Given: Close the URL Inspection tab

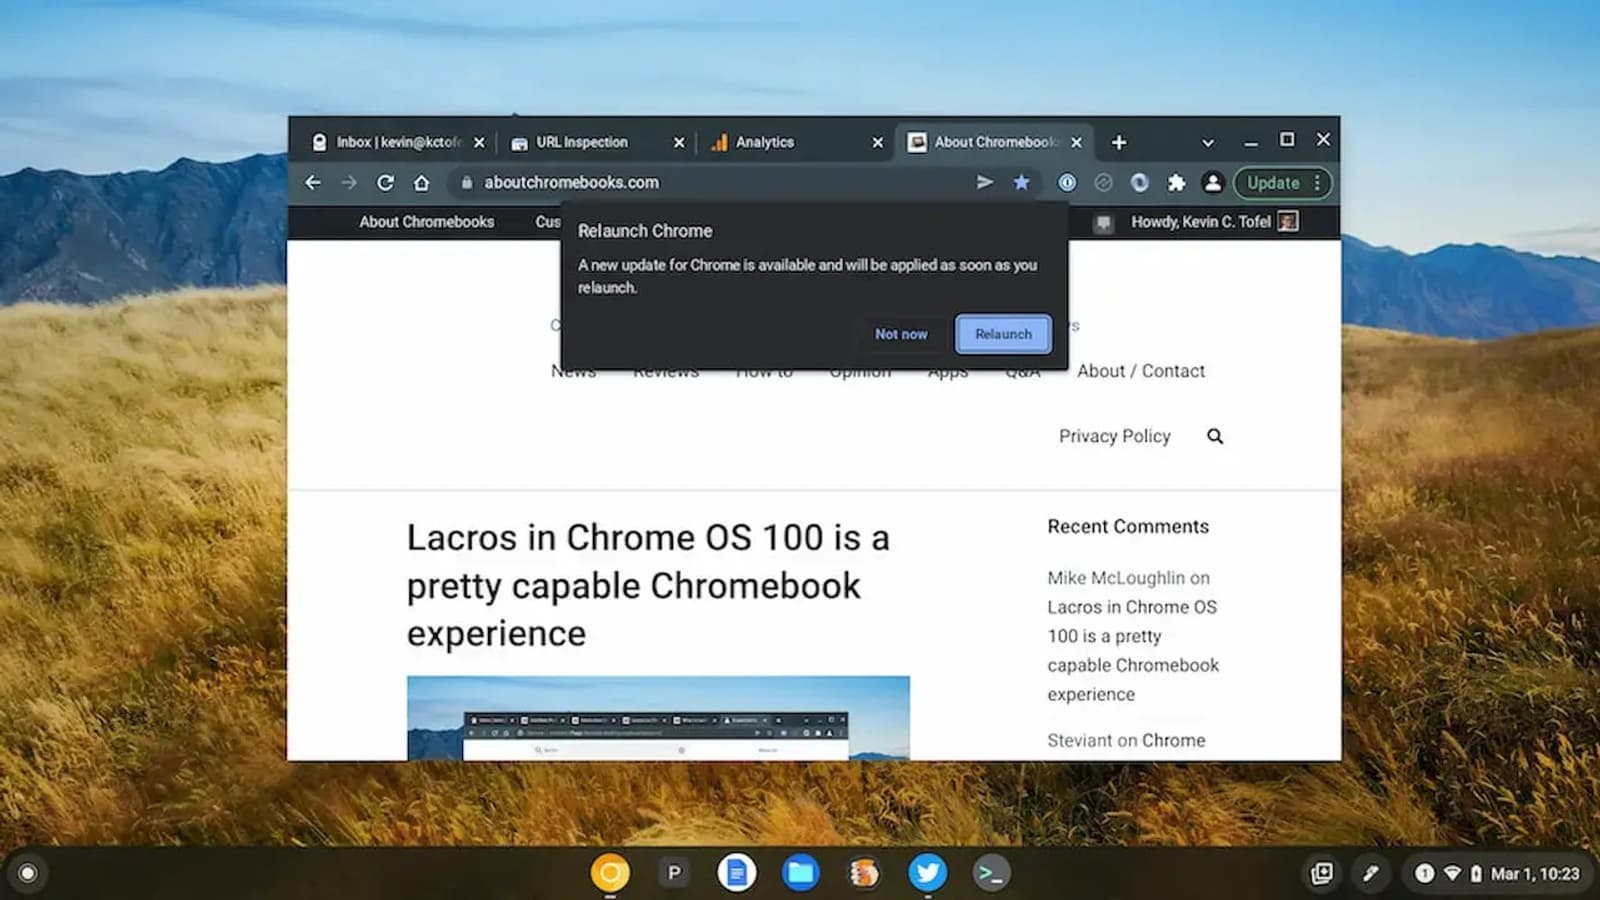Looking at the screenshot, I should [679, 142].
